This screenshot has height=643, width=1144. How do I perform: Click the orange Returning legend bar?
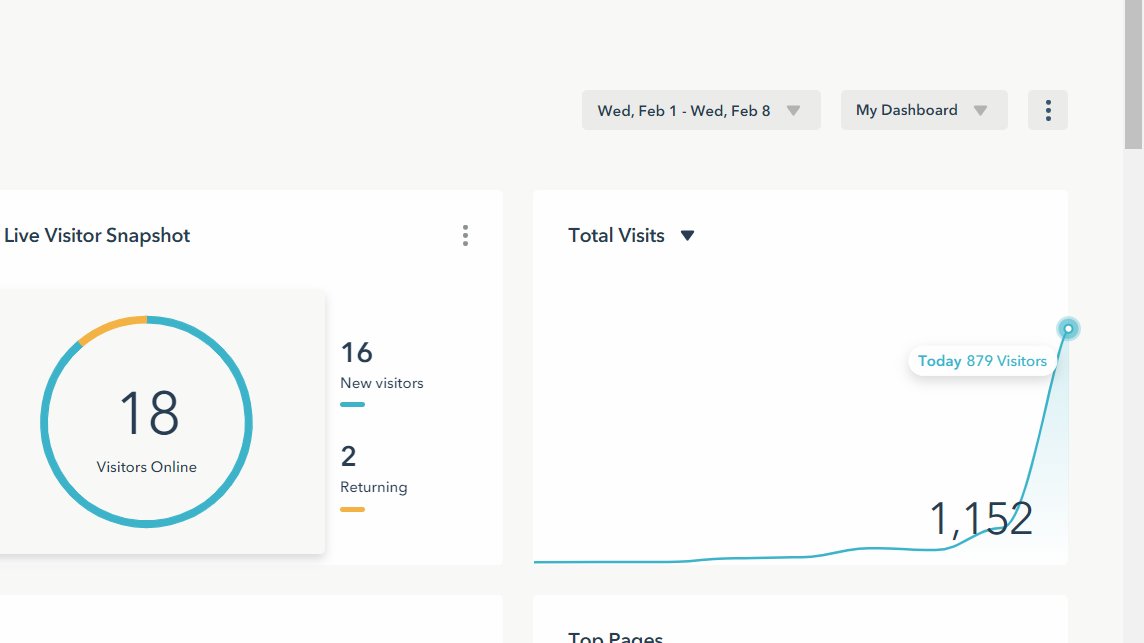tap(352, 509)
